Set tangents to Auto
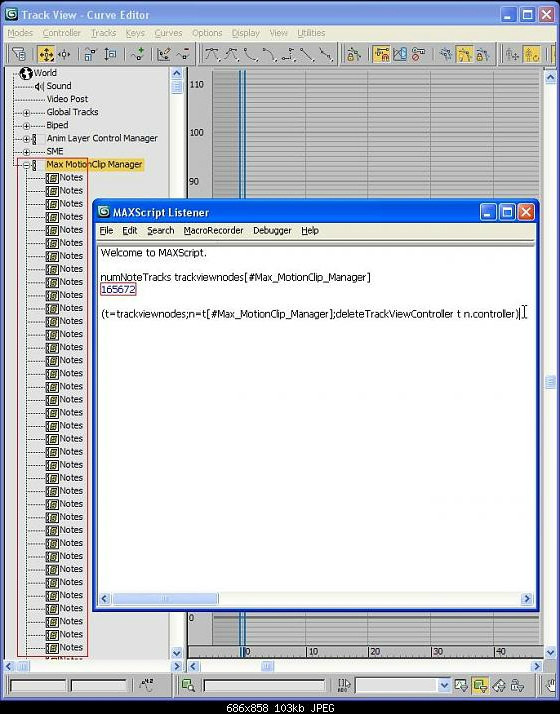 212,55
